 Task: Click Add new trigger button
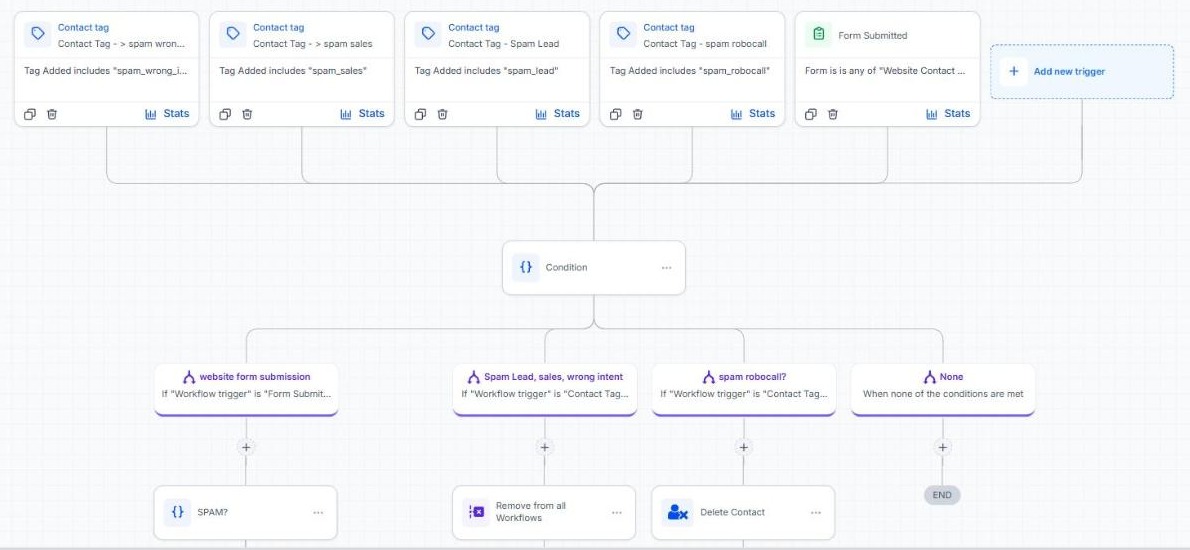(x=1082, y=71)
